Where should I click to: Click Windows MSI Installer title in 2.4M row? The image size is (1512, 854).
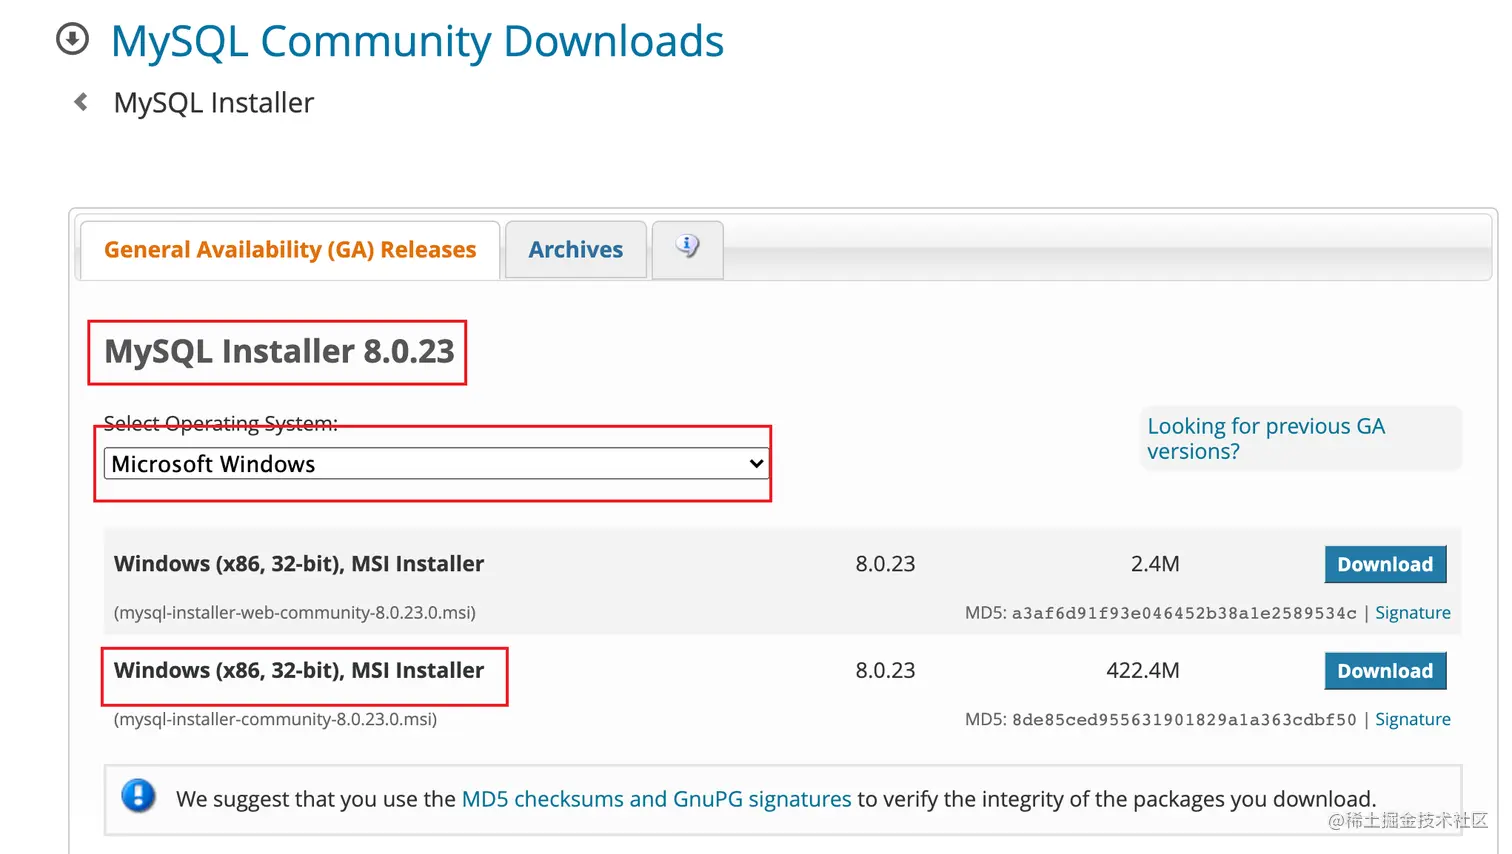pos(299,564)
